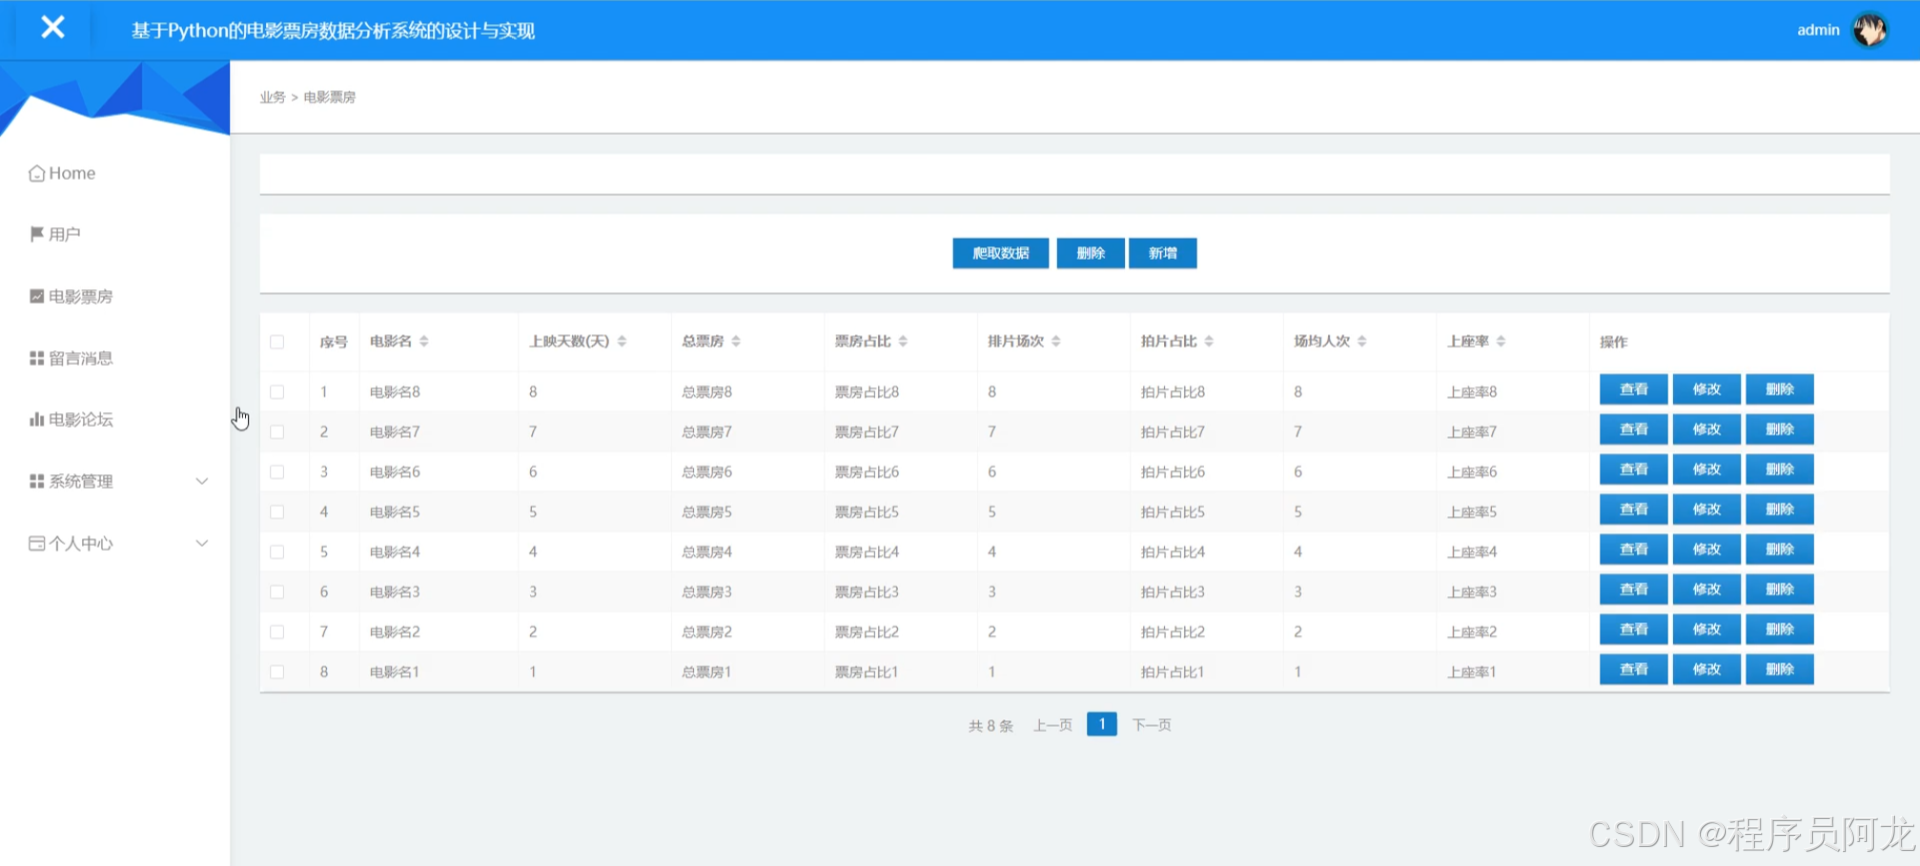View details of 电影名2 via 查看
This screenshot has width=1920, height=866.
1633,629
